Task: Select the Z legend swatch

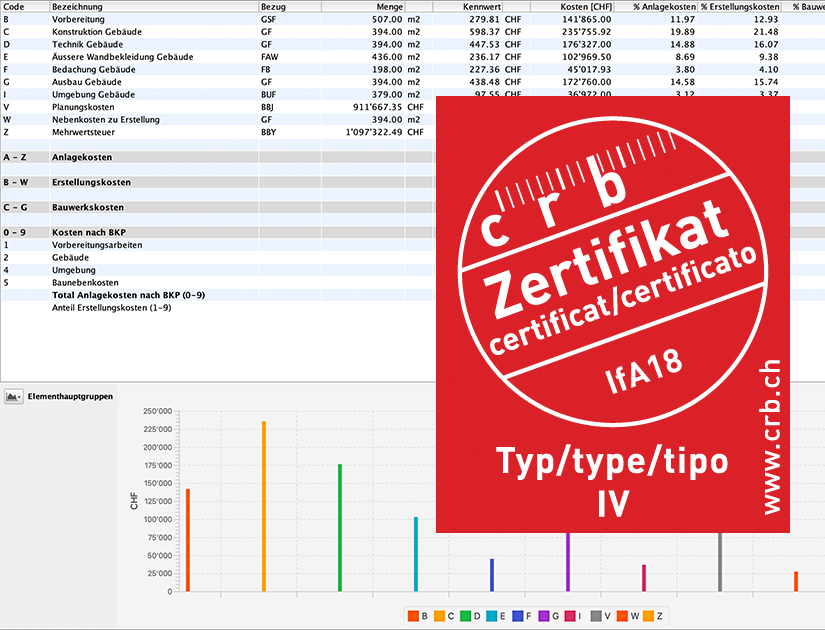Action: (x=648, y=616)
